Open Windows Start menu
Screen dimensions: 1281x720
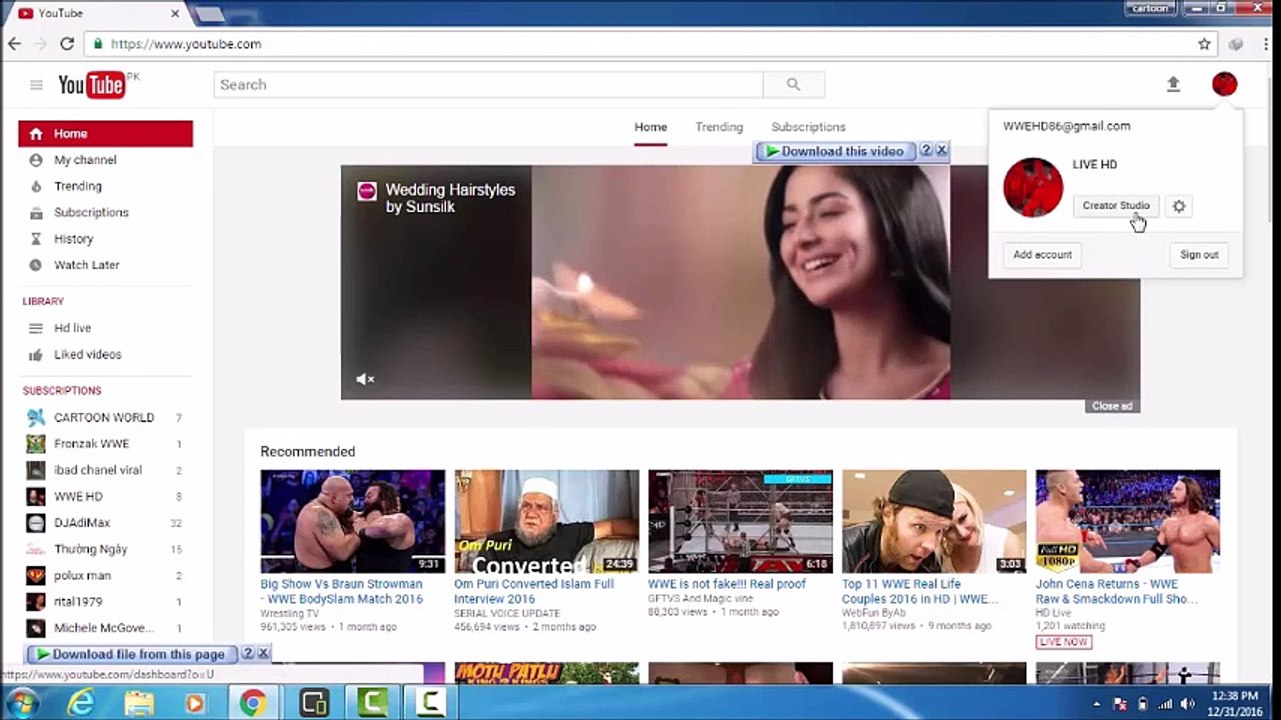pyautogui.click(x=21, y=703)
